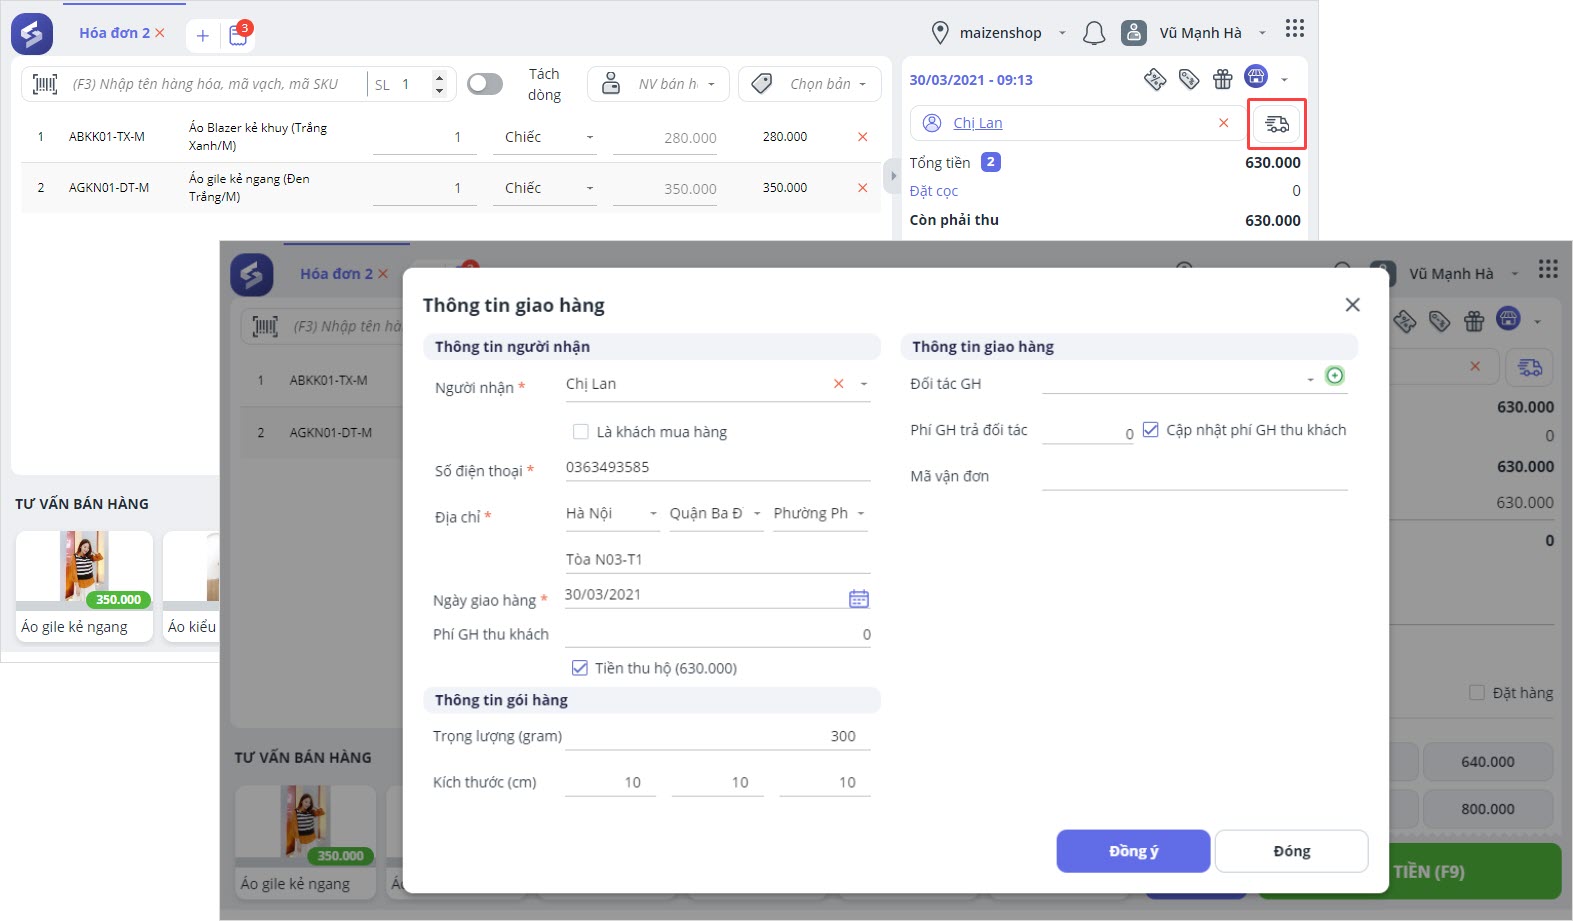Delete the ABKK01-TX-M row in the top sales screen
The width and height of the screenshot is (1573, 921).
pyautogui.click(x=863, y=137)
